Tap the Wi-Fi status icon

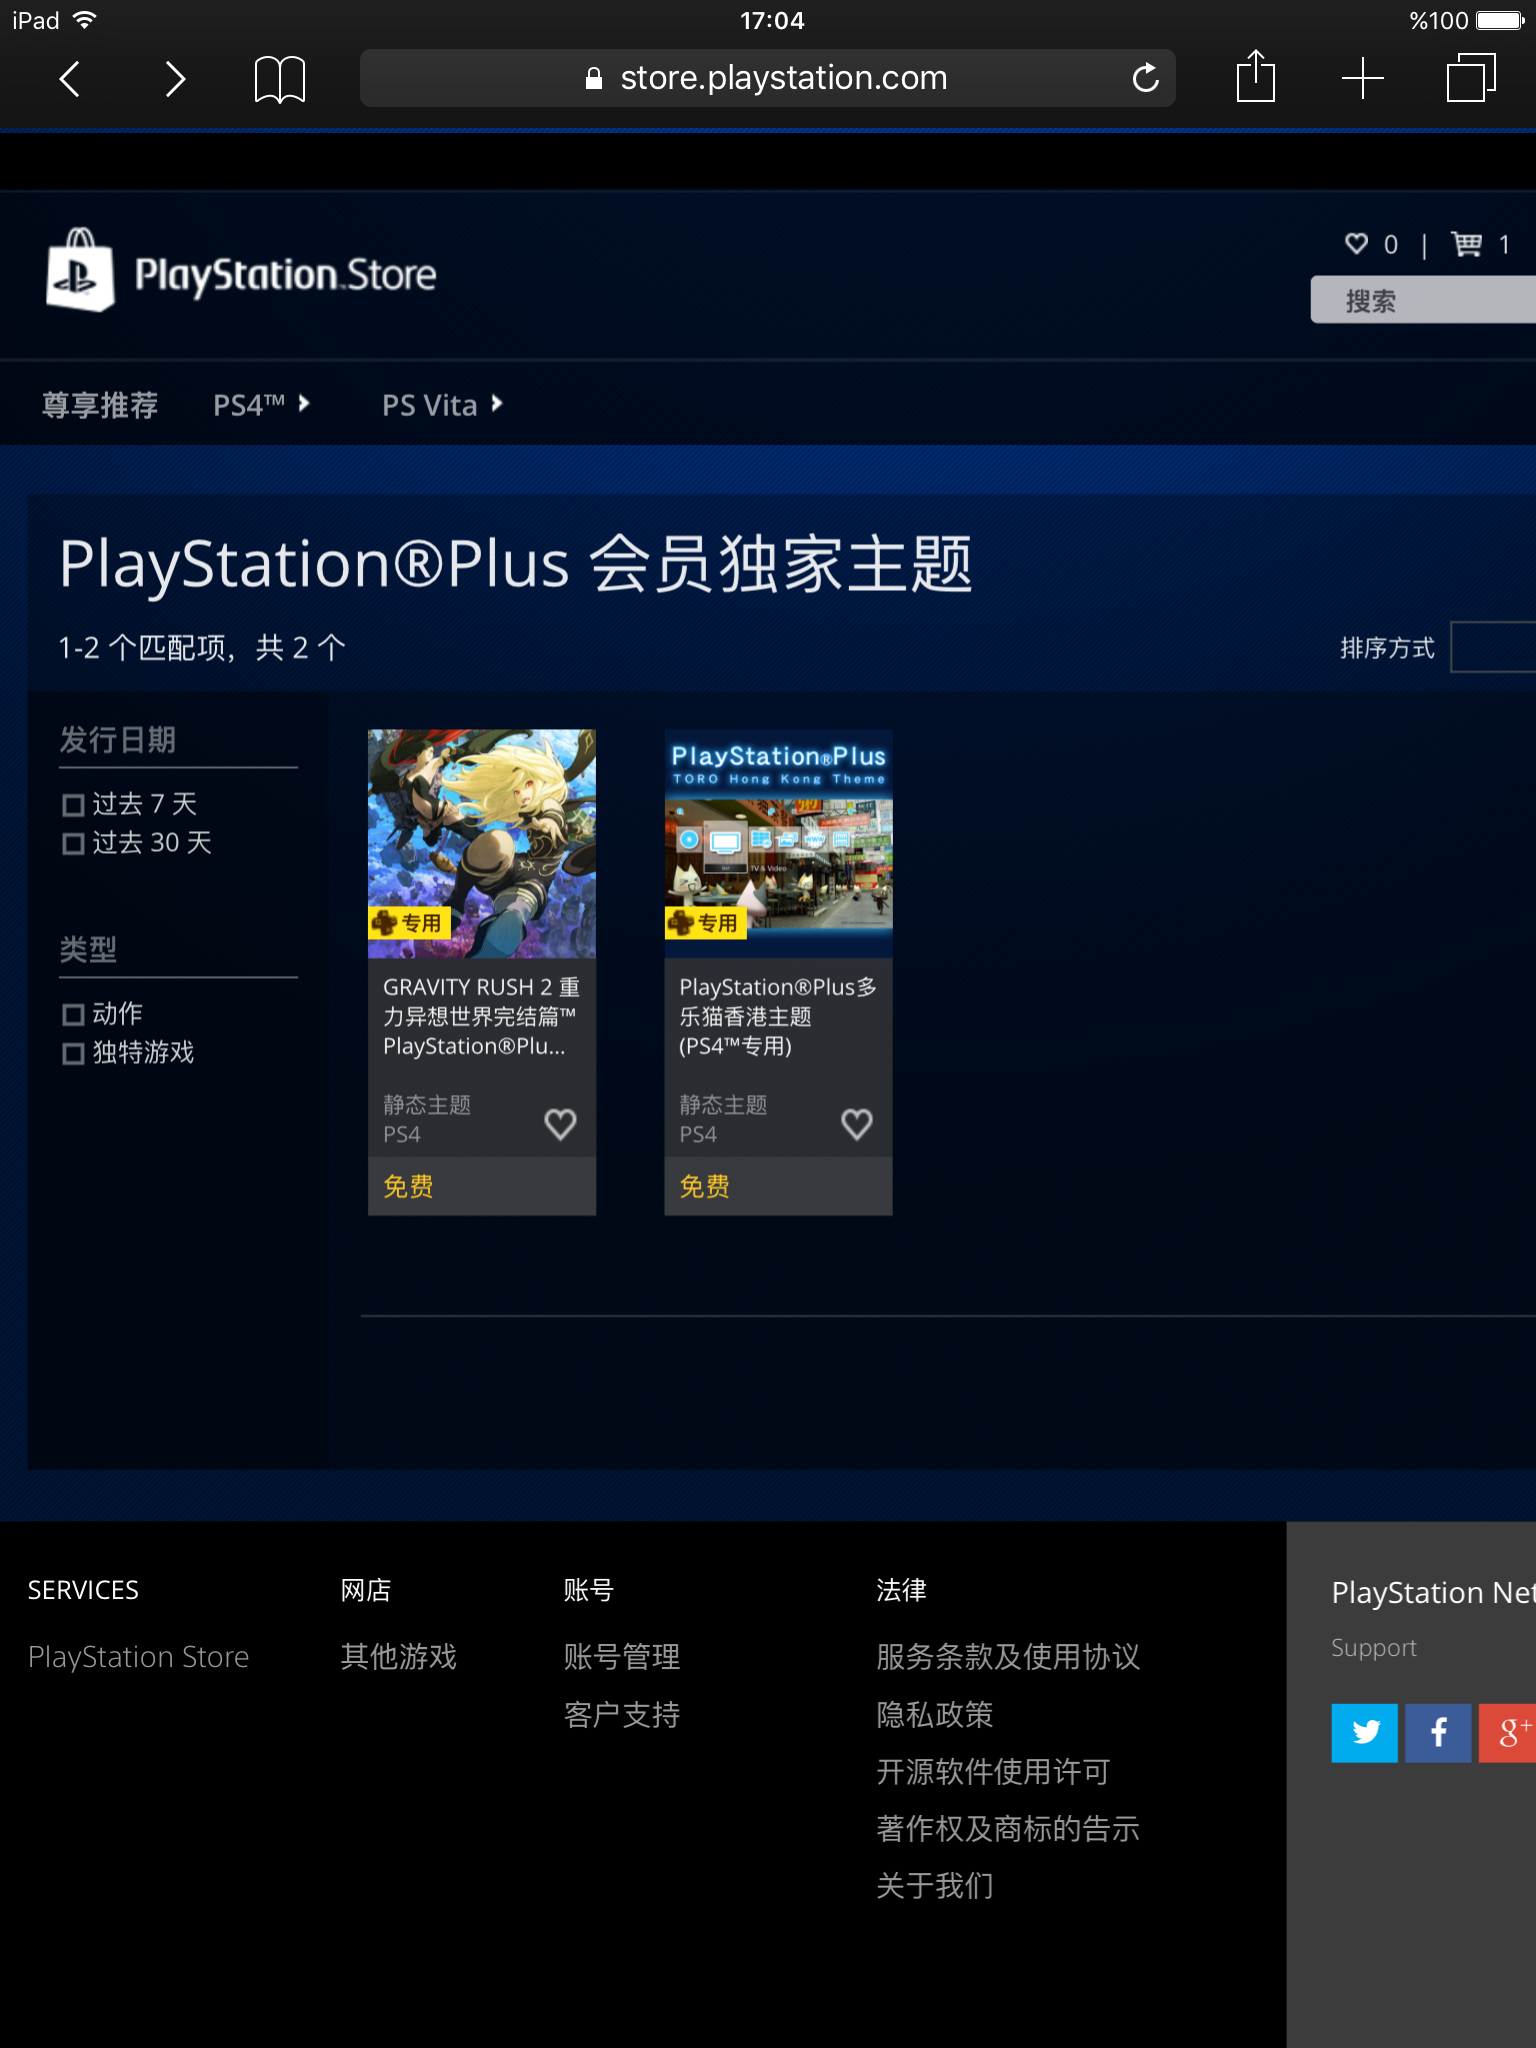pos(85,20)
